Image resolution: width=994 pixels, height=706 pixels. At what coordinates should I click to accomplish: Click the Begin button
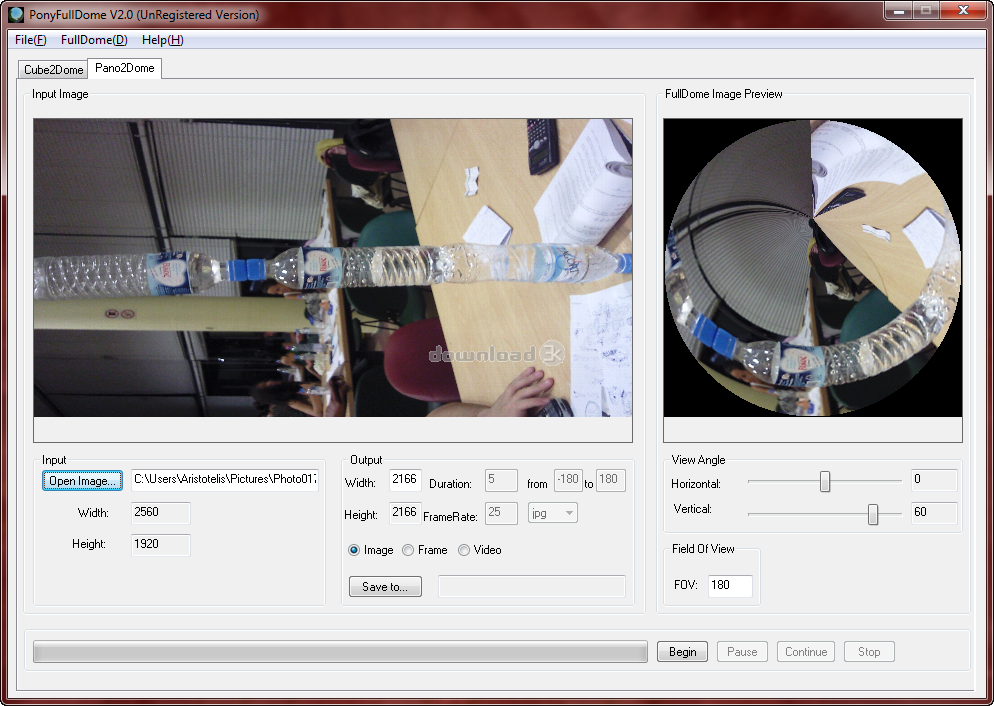(682, 652)
